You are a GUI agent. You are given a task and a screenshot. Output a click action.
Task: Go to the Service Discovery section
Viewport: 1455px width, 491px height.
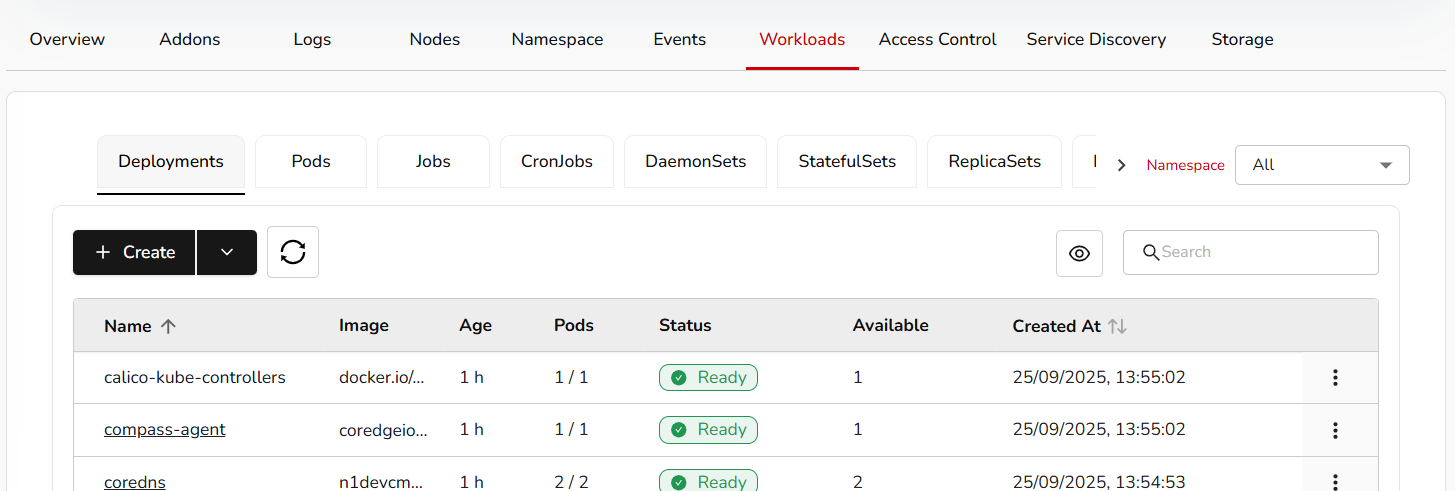click(x=1096, y=40)
